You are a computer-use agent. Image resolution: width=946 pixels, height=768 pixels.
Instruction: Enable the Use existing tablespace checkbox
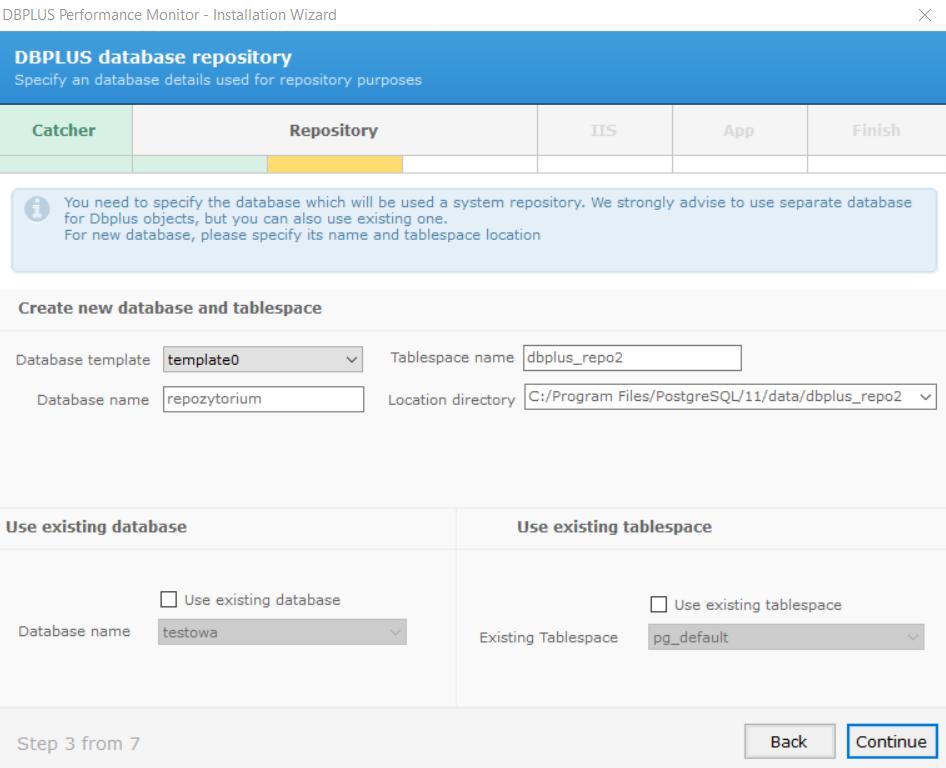click(x=658, y=604)
